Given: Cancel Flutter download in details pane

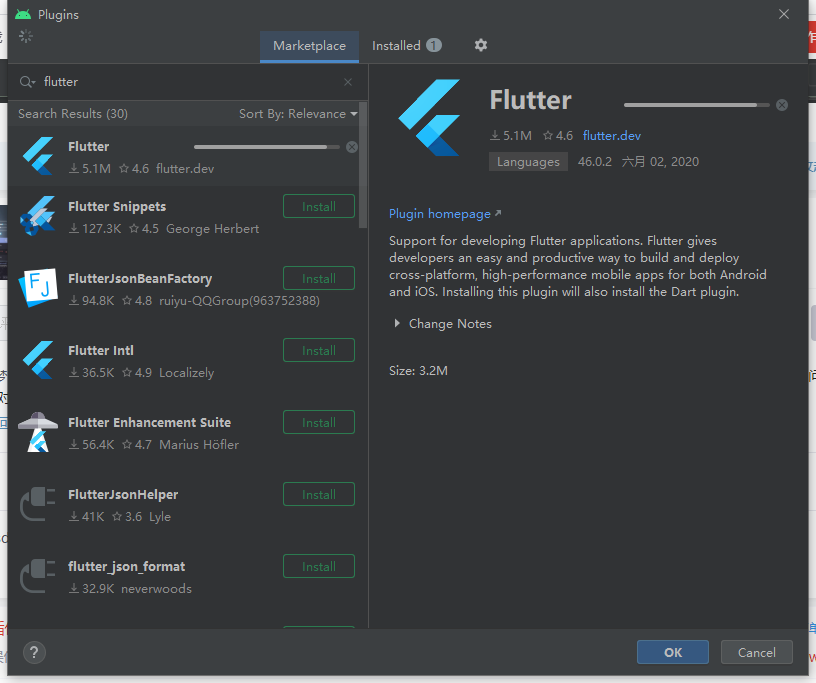Looking at the screenshot, I should (782, 105).
